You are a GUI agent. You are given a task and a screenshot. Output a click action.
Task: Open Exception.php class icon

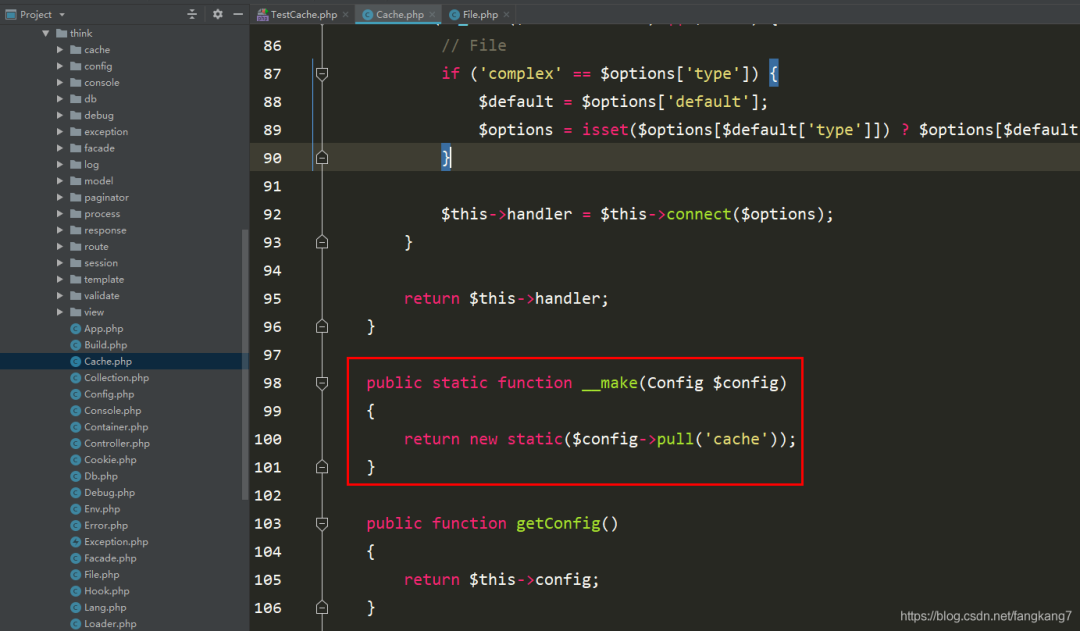point(76,541)
